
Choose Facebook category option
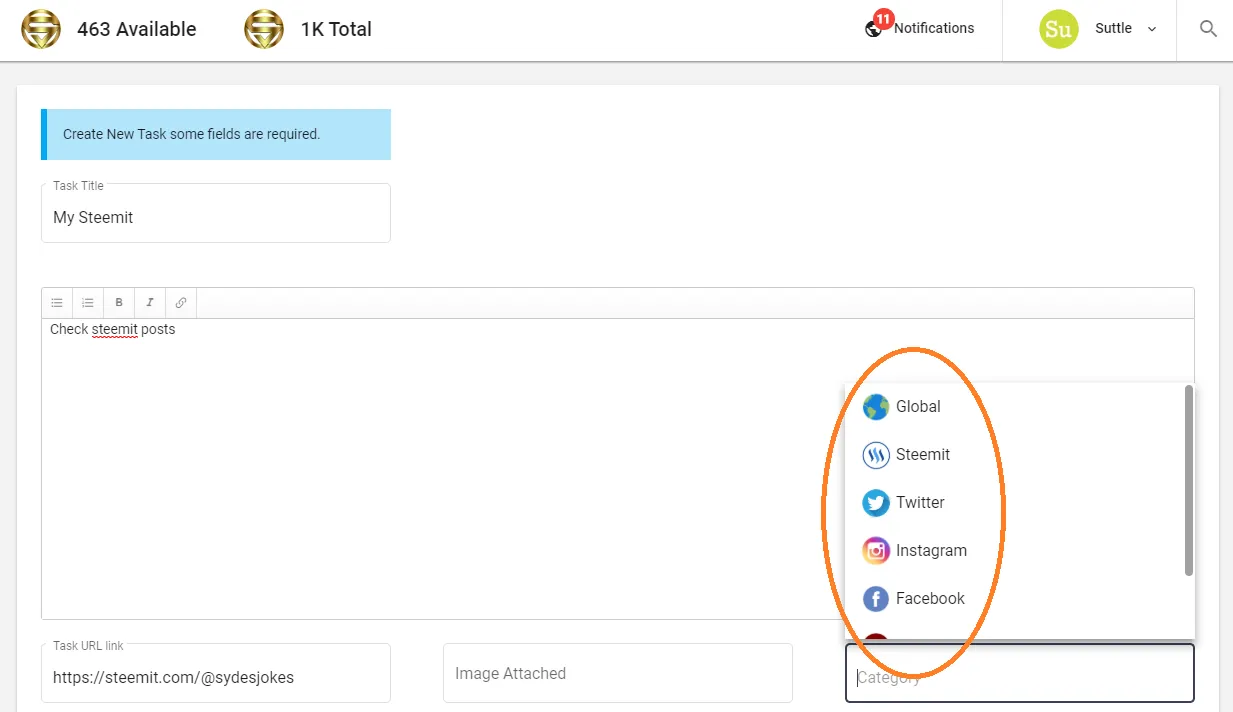coord(1014,599)
